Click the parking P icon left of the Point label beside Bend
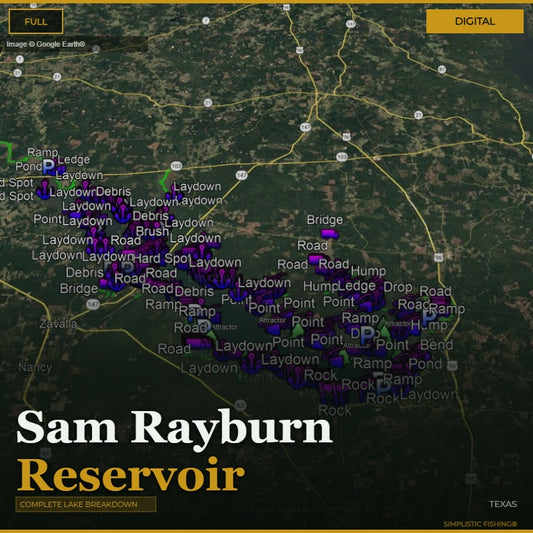Image resolution: width=533 pixels, height=533 pixels. (x=367, y=335)
